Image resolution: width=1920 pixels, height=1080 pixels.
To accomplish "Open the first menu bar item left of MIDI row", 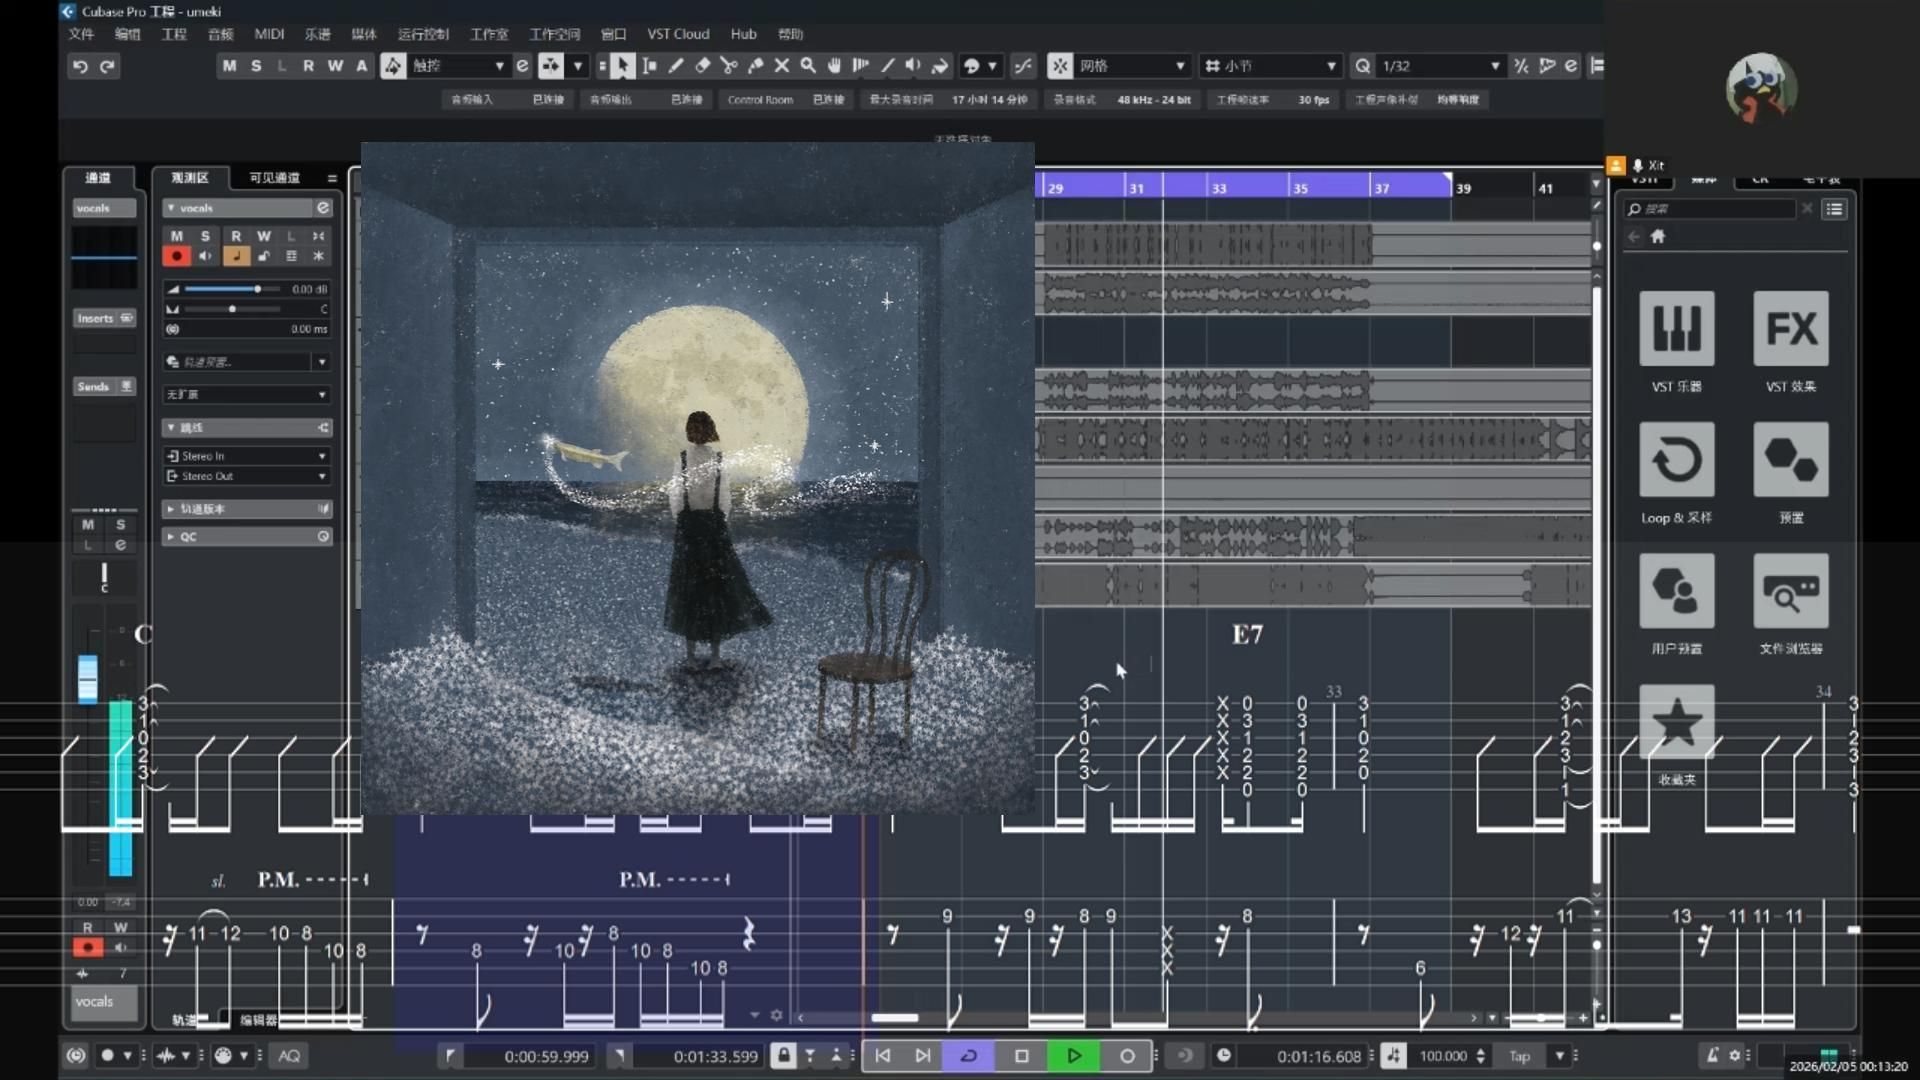I will [x=81, y=34].
